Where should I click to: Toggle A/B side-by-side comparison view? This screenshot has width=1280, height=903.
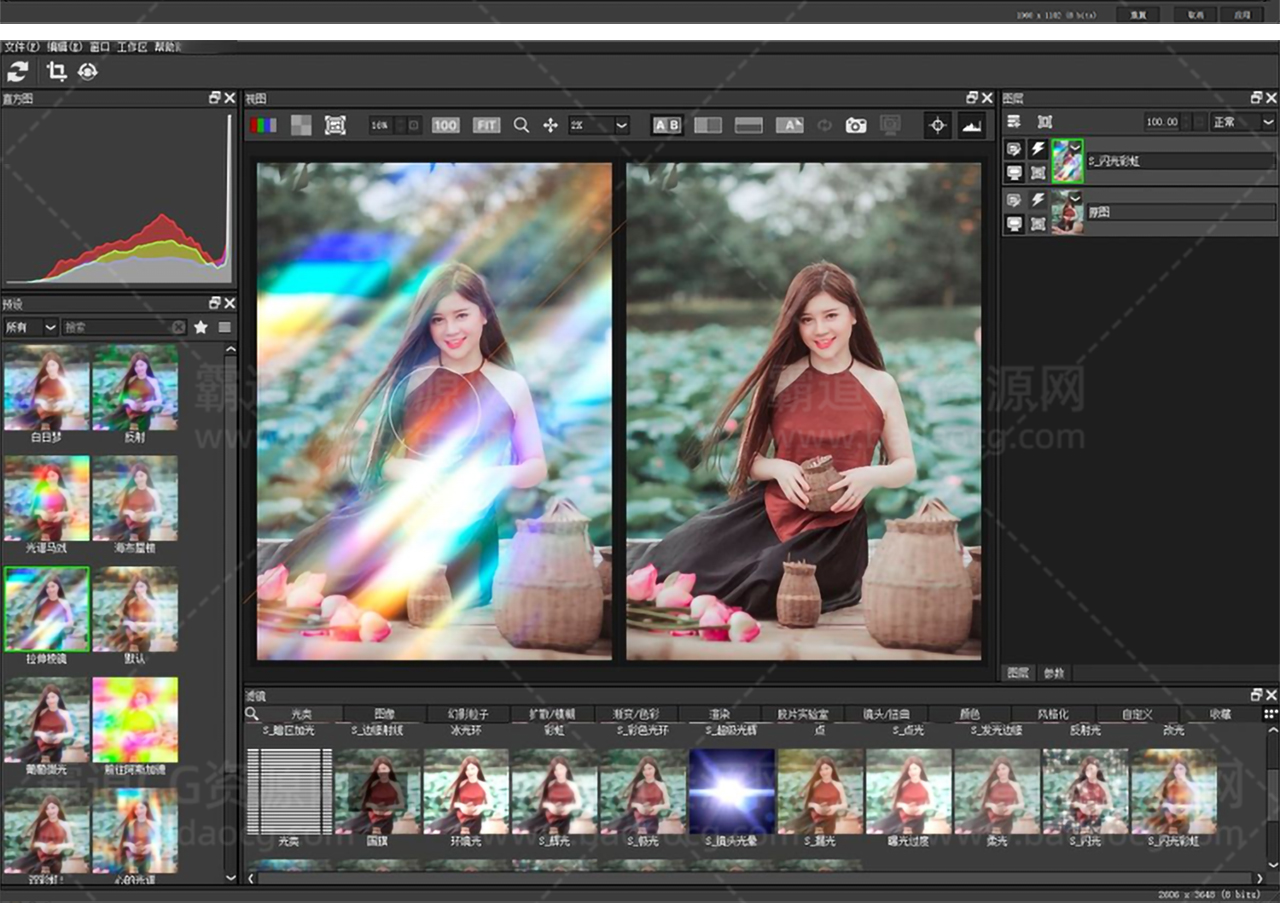[667, 125]
